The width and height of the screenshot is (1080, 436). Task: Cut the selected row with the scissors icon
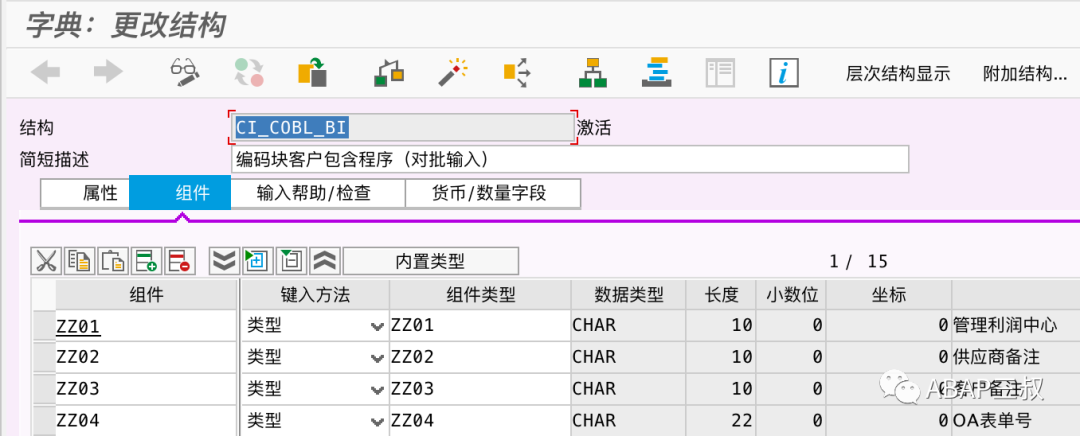pyautogui.click(x=46, y=261)
